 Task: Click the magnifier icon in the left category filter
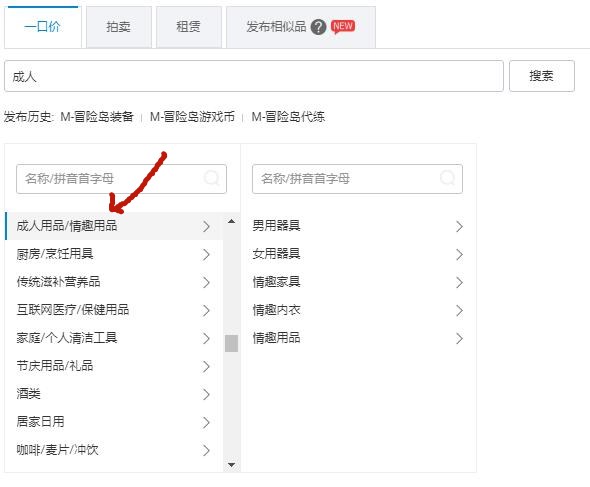coord(212,178)
